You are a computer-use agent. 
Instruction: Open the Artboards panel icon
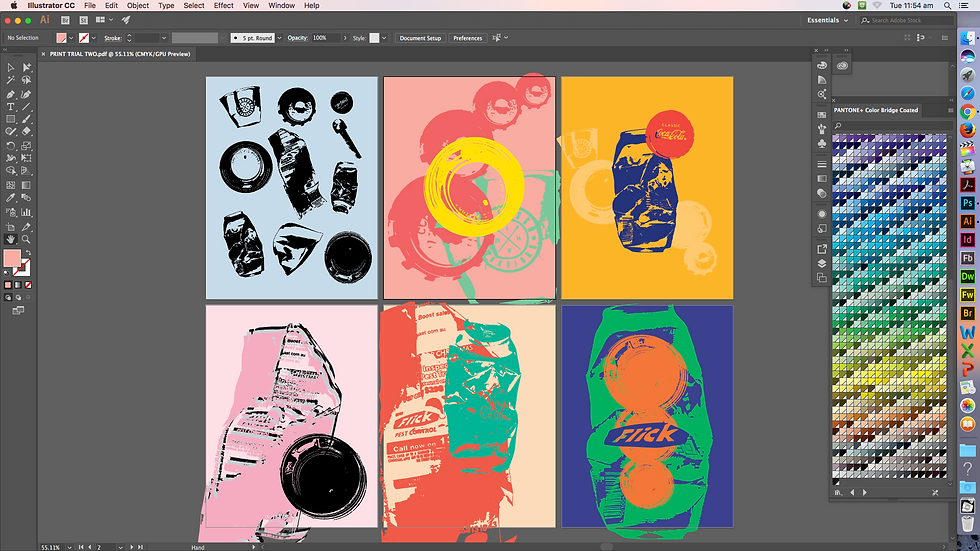click(822, 278)
